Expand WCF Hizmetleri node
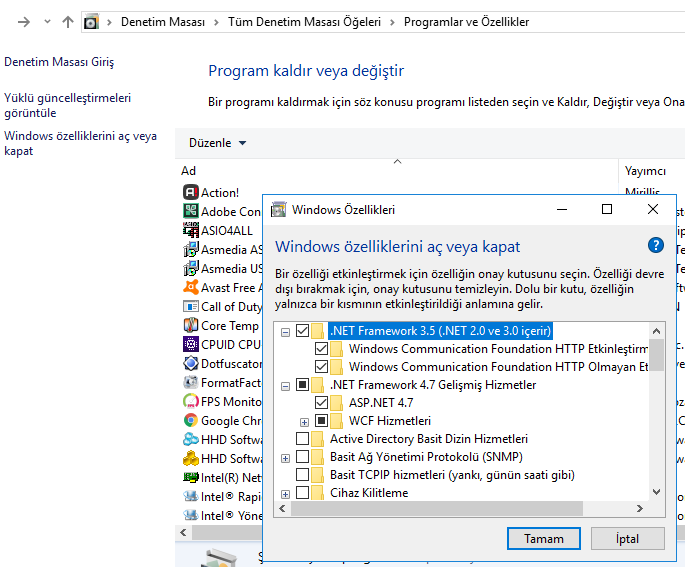This screenshot has height=567, width=685. tap(304, 422)
